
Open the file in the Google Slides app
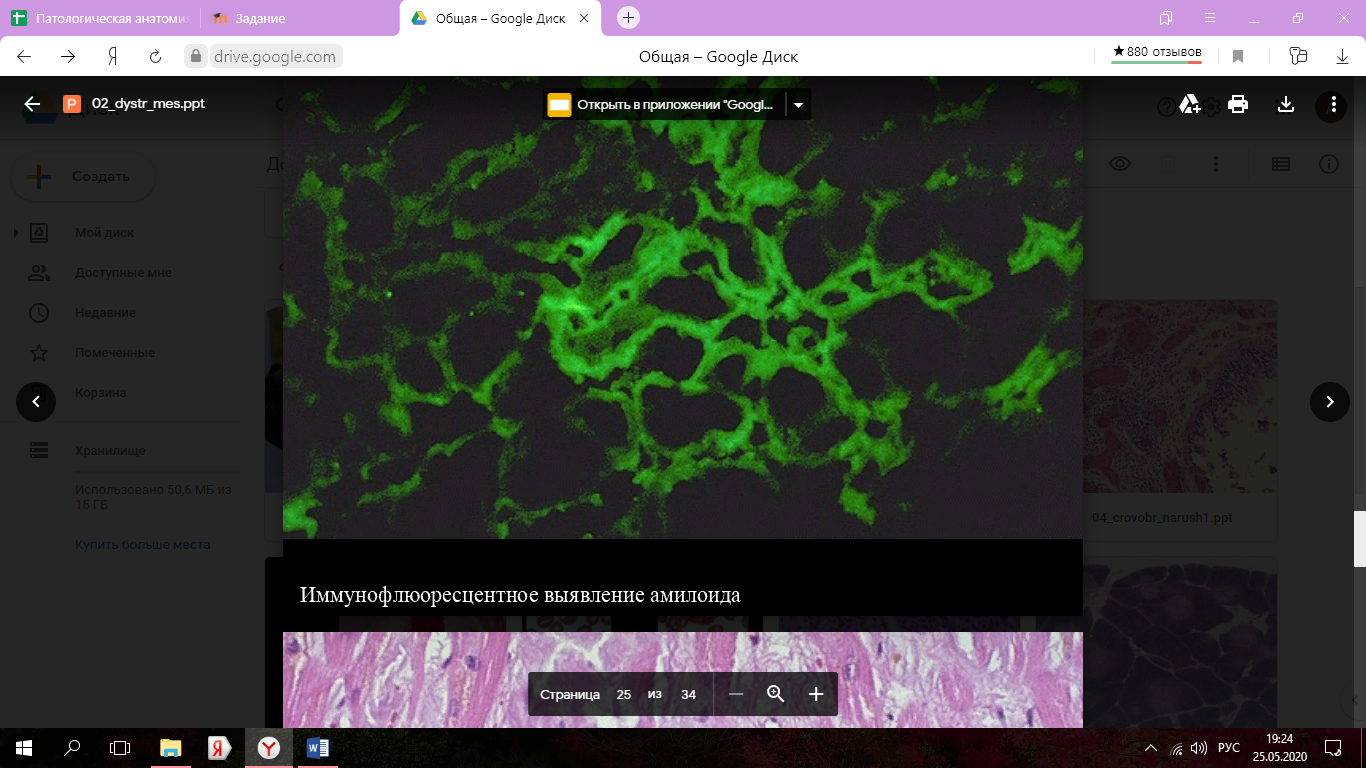(x=664, y=104)
